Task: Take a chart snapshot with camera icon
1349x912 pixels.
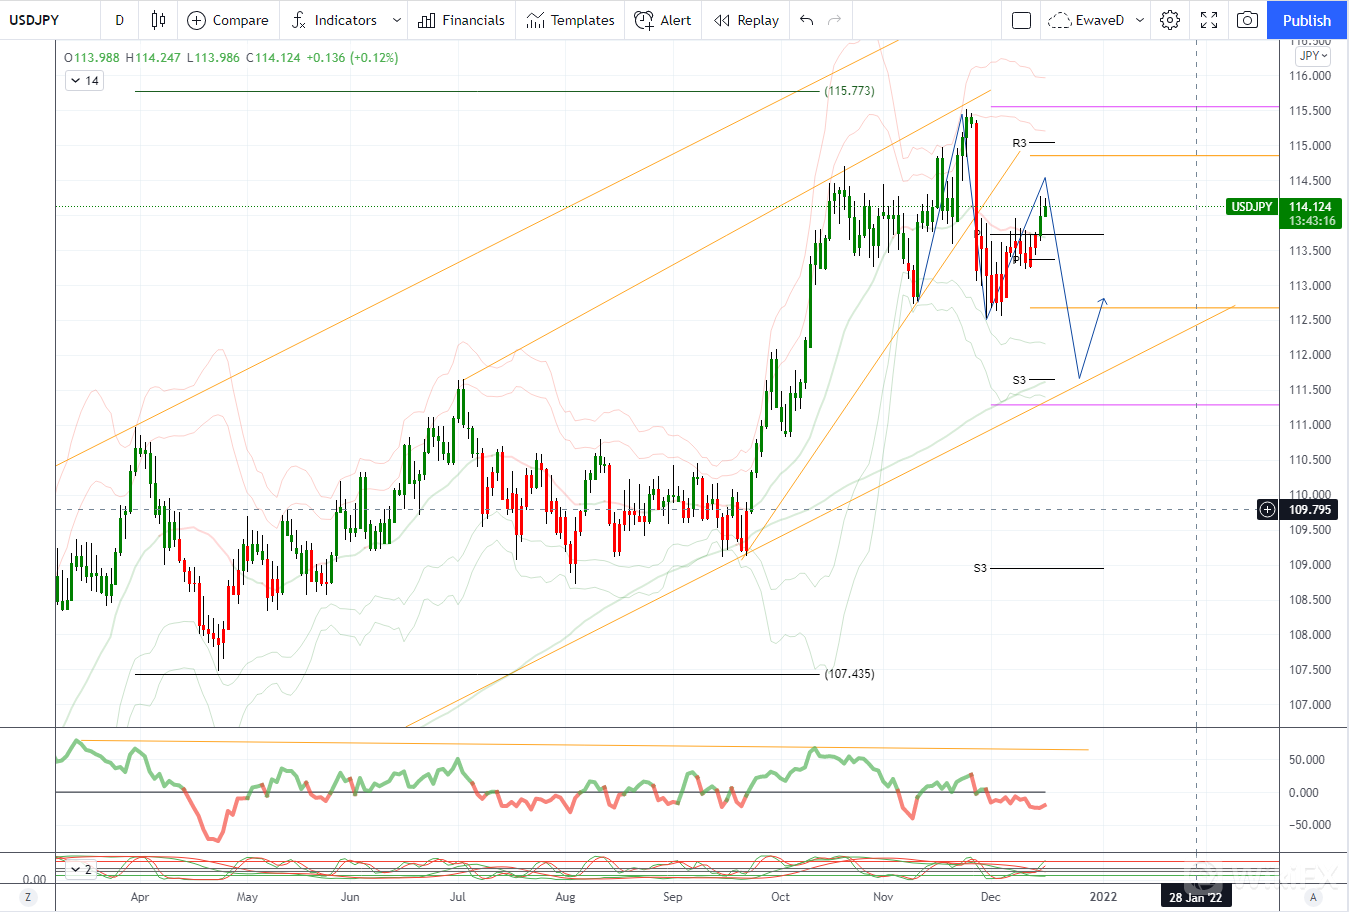Action: (x=1247, y=20)
